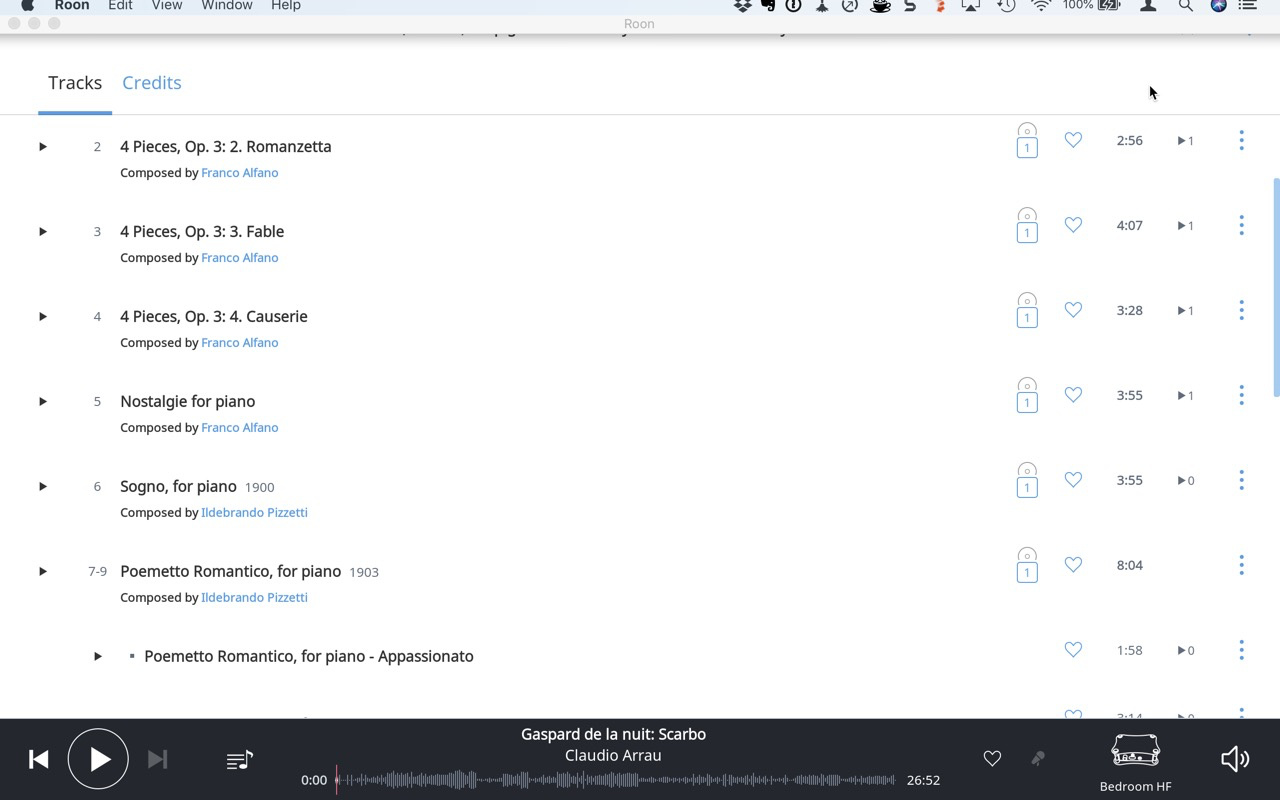Open the Help menu

click(x=286, y=5)
